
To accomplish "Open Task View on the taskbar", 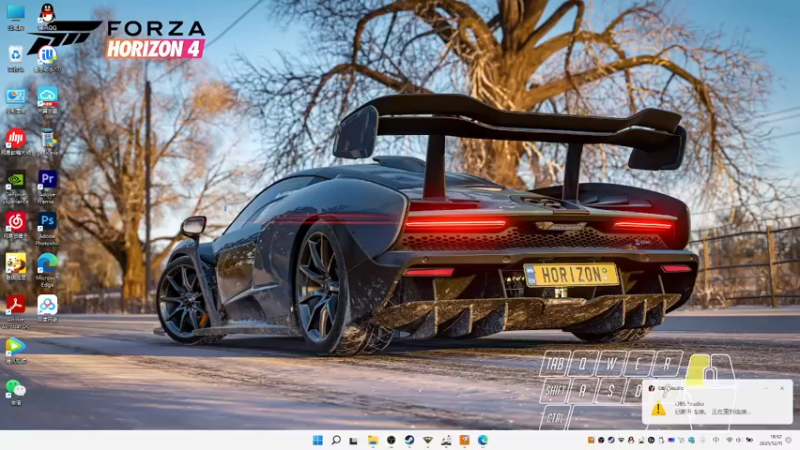I will coord(354,440).
